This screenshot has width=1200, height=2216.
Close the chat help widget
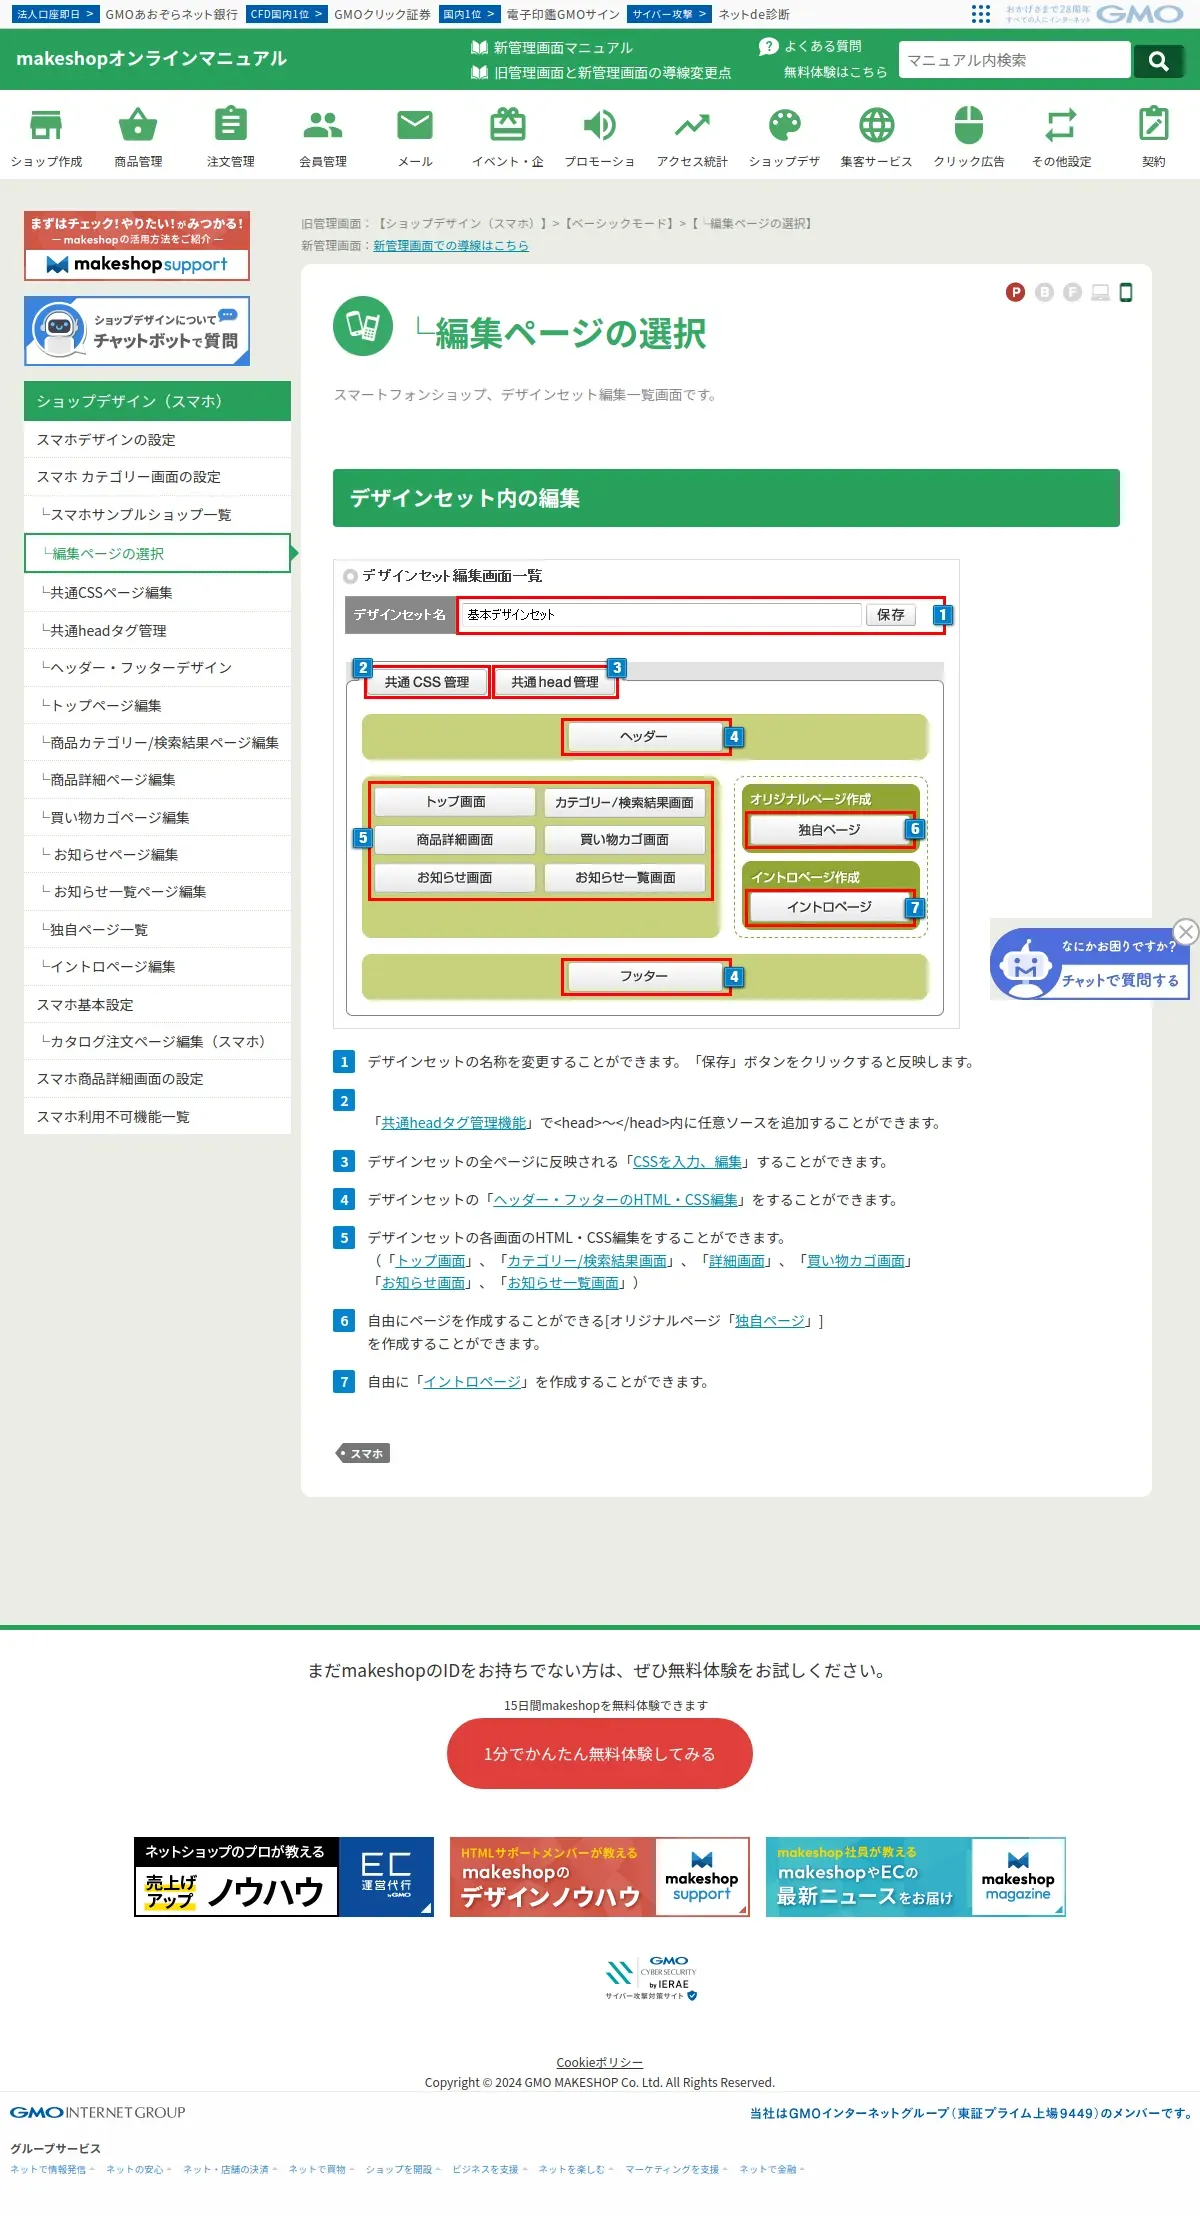[x=1186, y=931]
